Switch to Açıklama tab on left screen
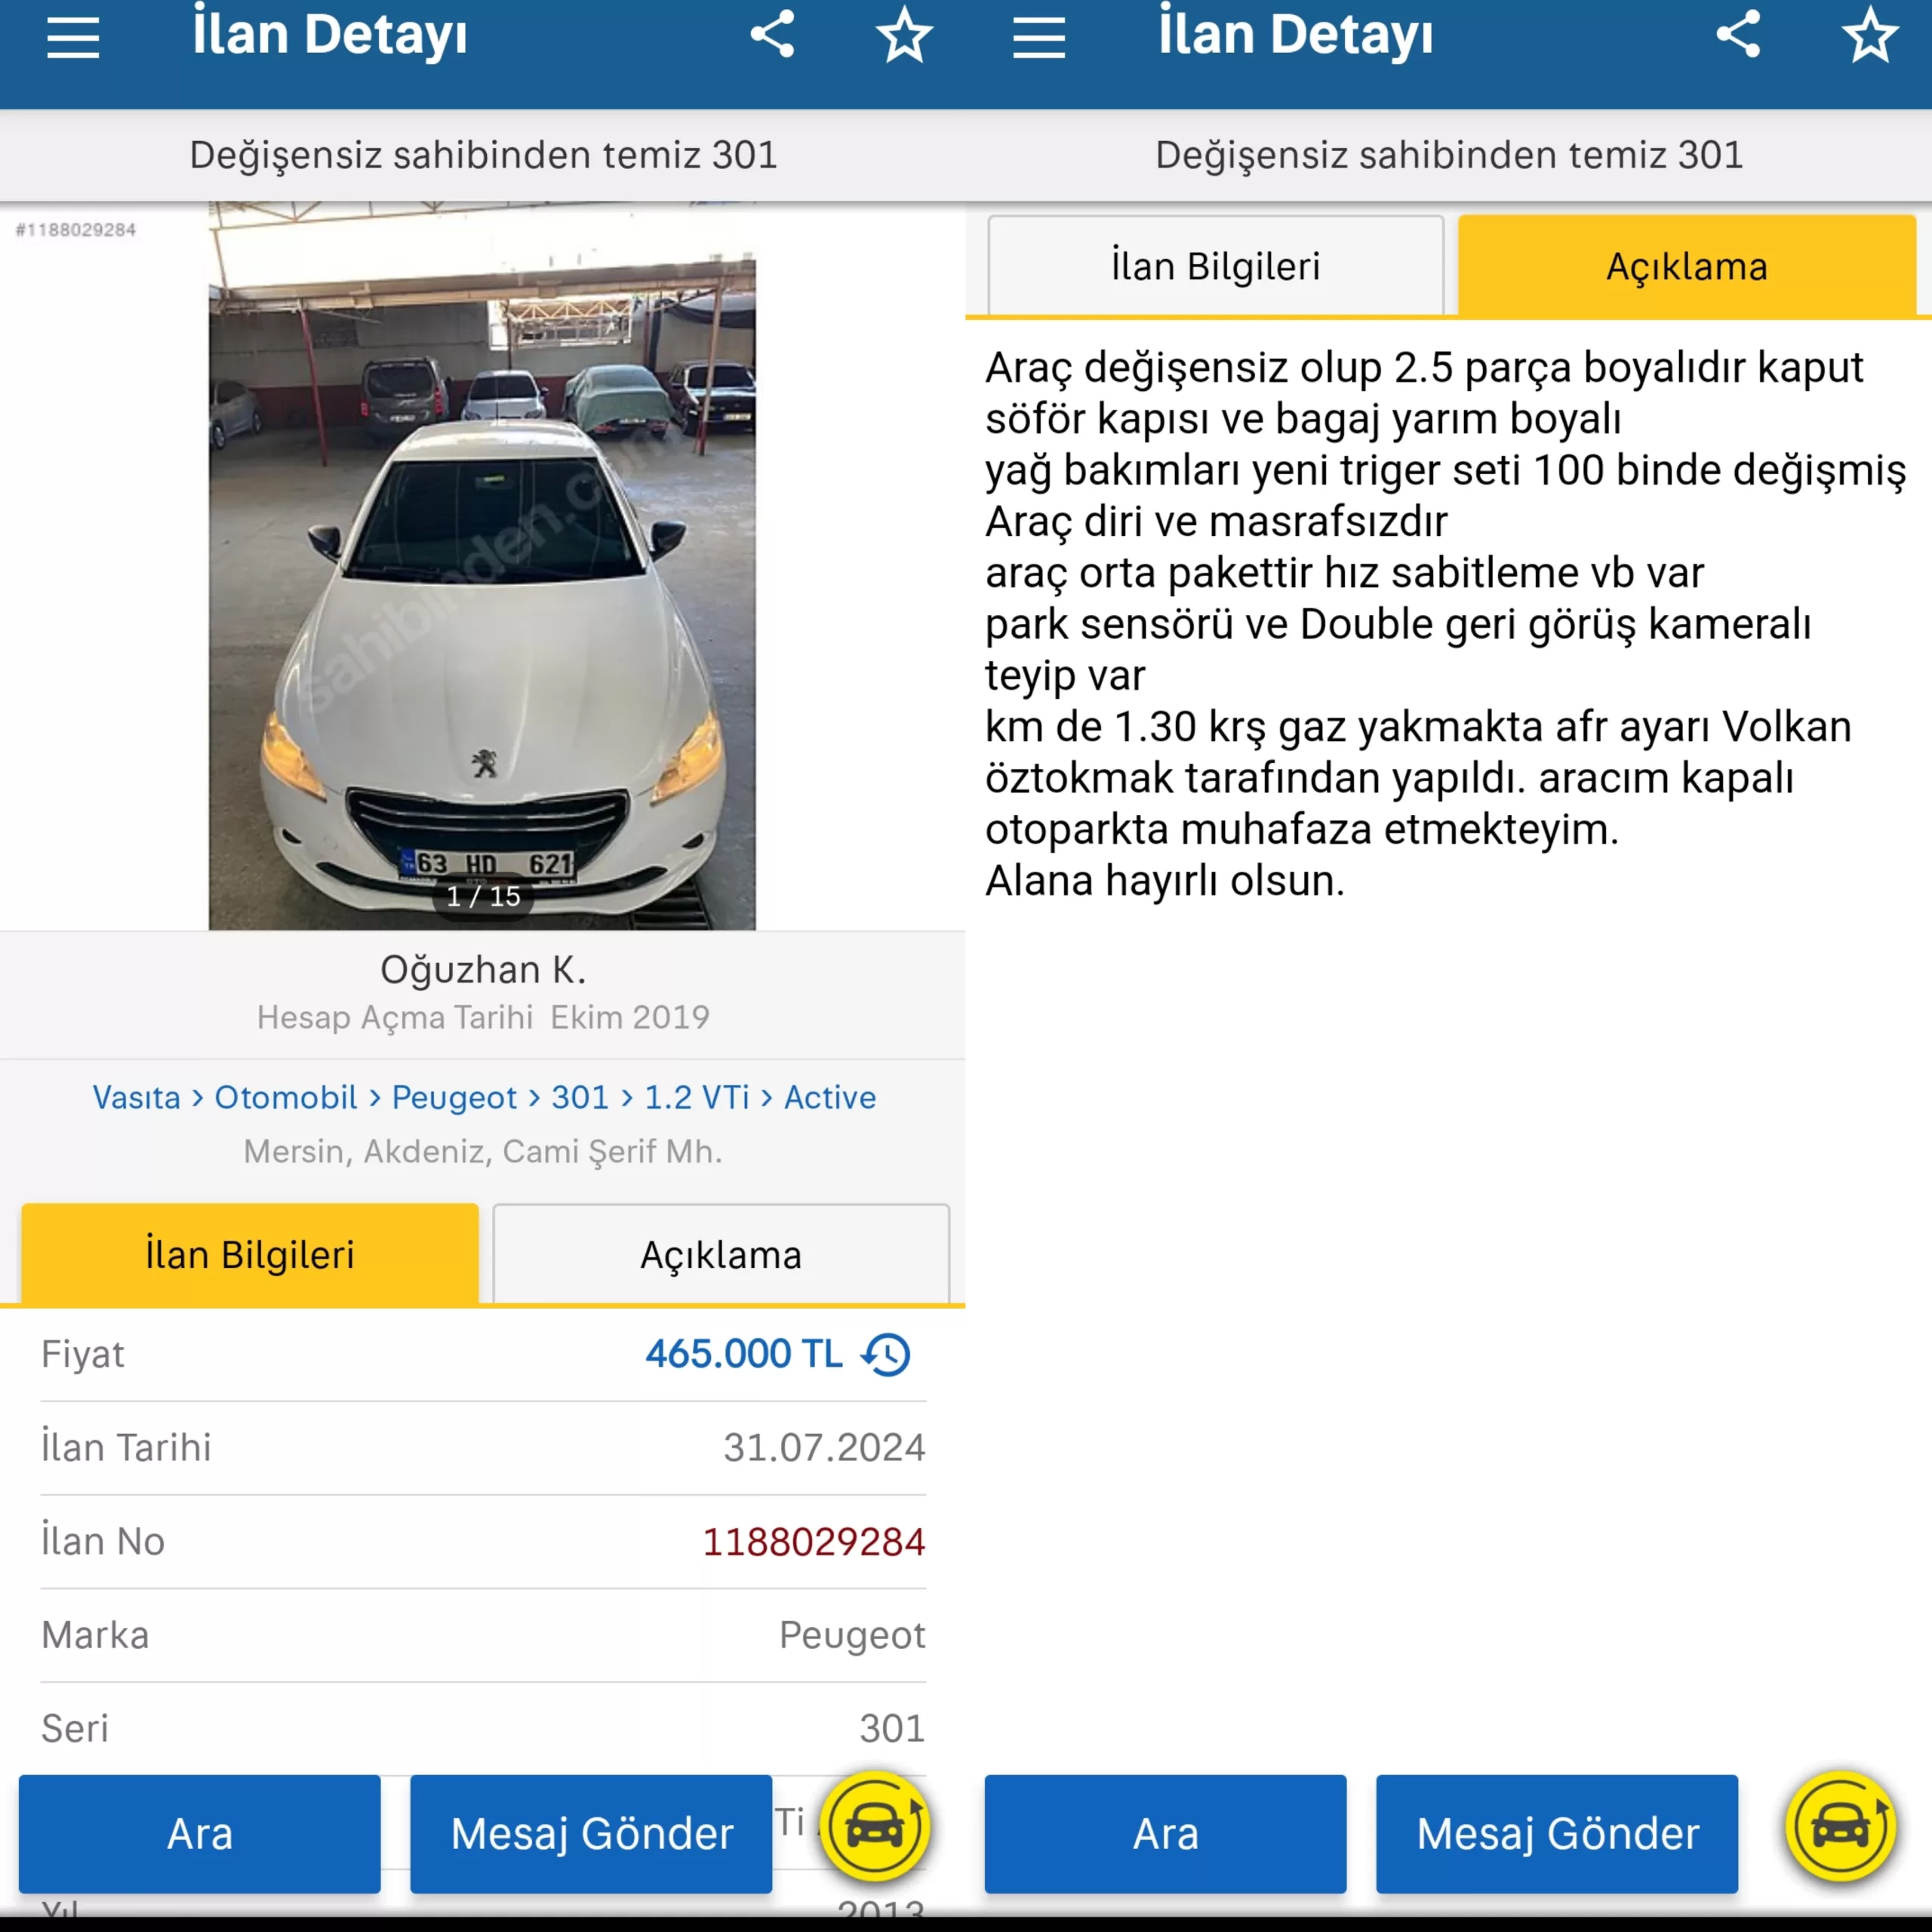The width and height of the screenshot is (1932, 1932). (721, 1254)
